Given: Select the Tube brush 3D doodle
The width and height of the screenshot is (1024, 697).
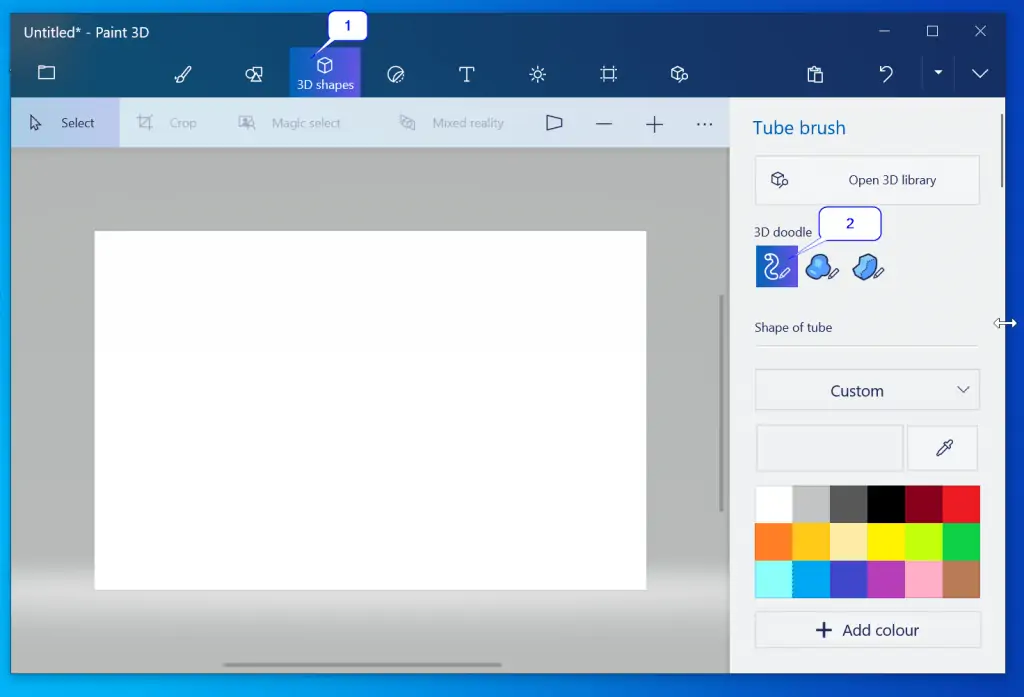Looking at the screenshot, I should point(776,267).
